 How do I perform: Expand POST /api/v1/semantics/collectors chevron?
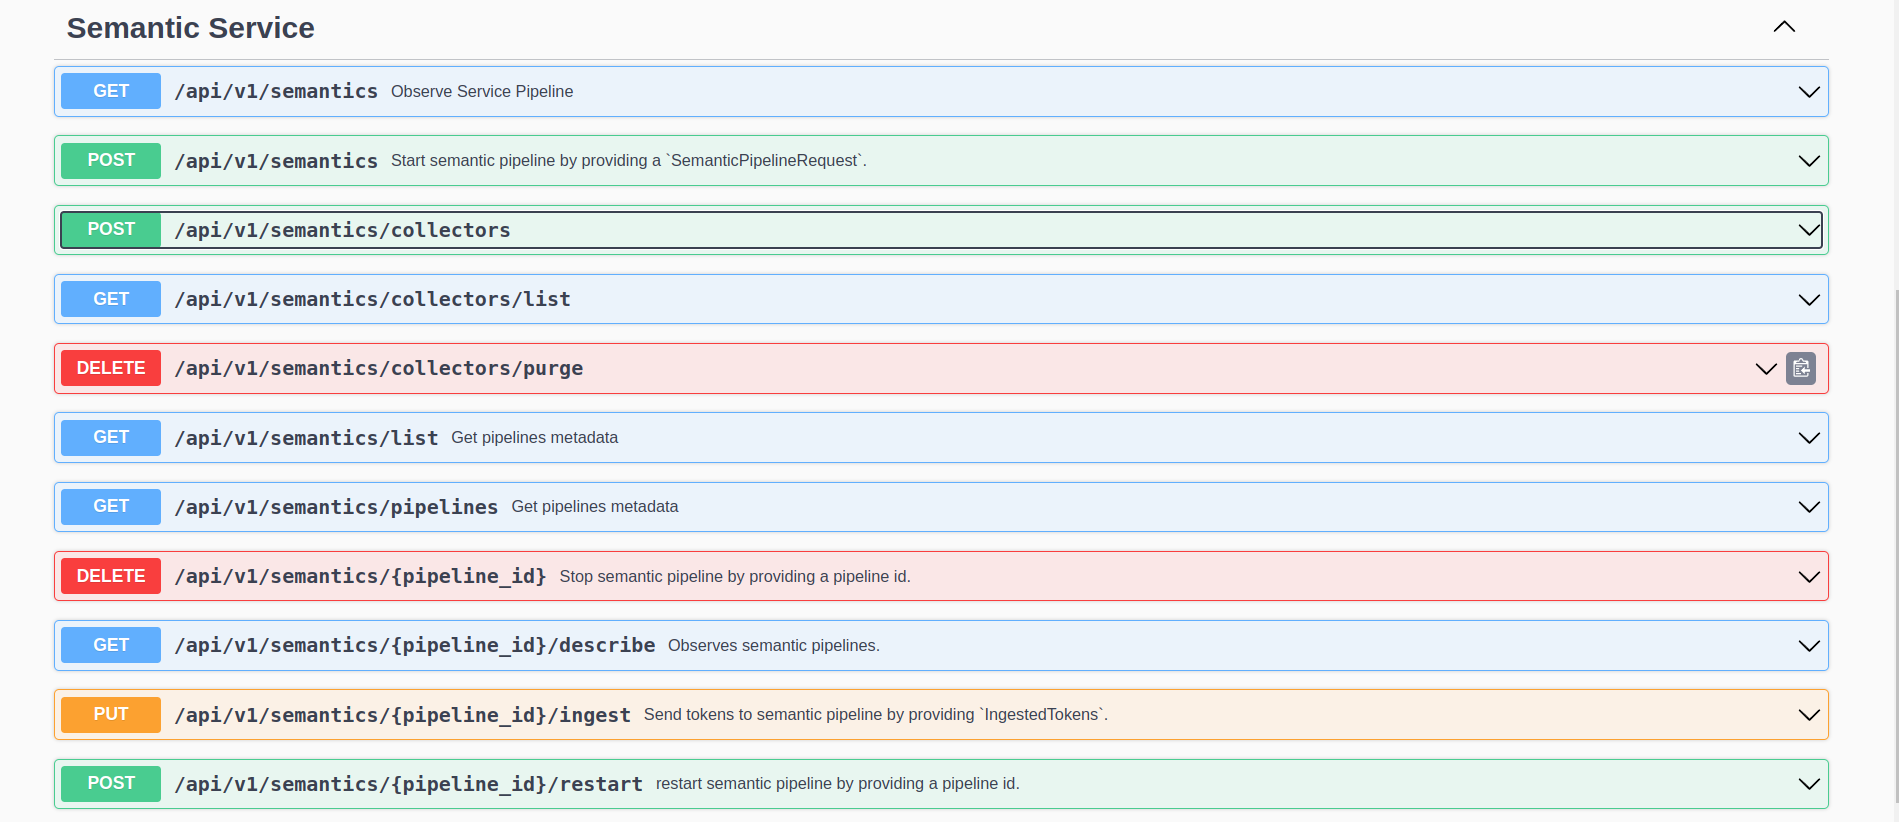tap(1809, 230)
